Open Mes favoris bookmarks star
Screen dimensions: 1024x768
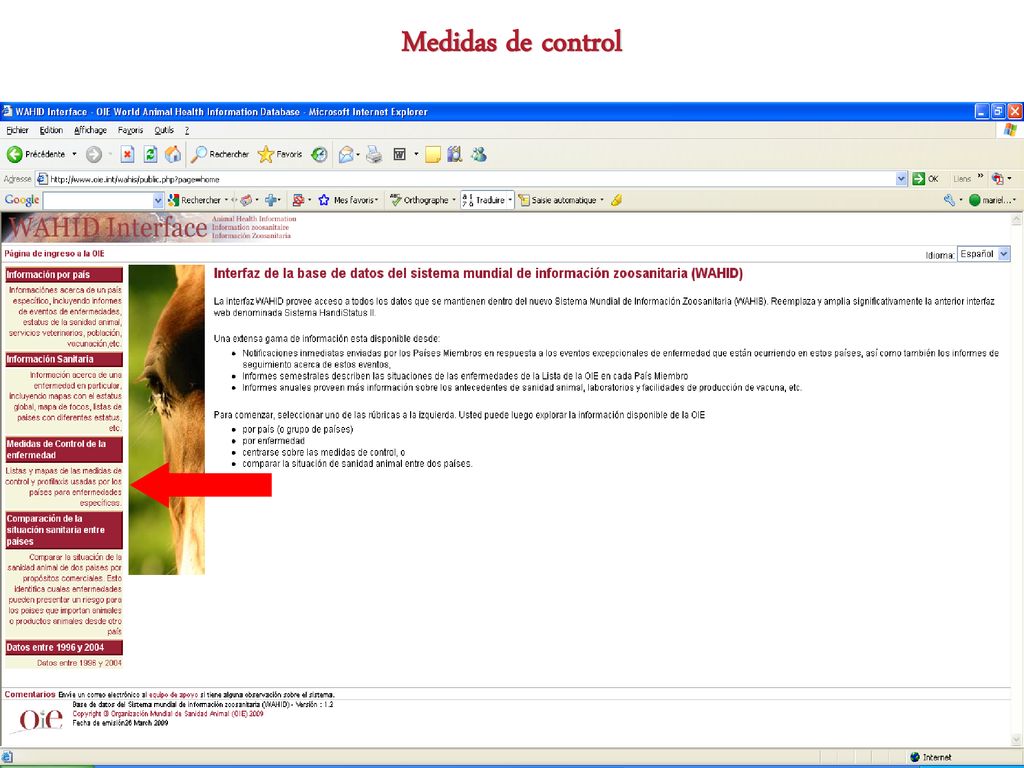tap(347, 200)
